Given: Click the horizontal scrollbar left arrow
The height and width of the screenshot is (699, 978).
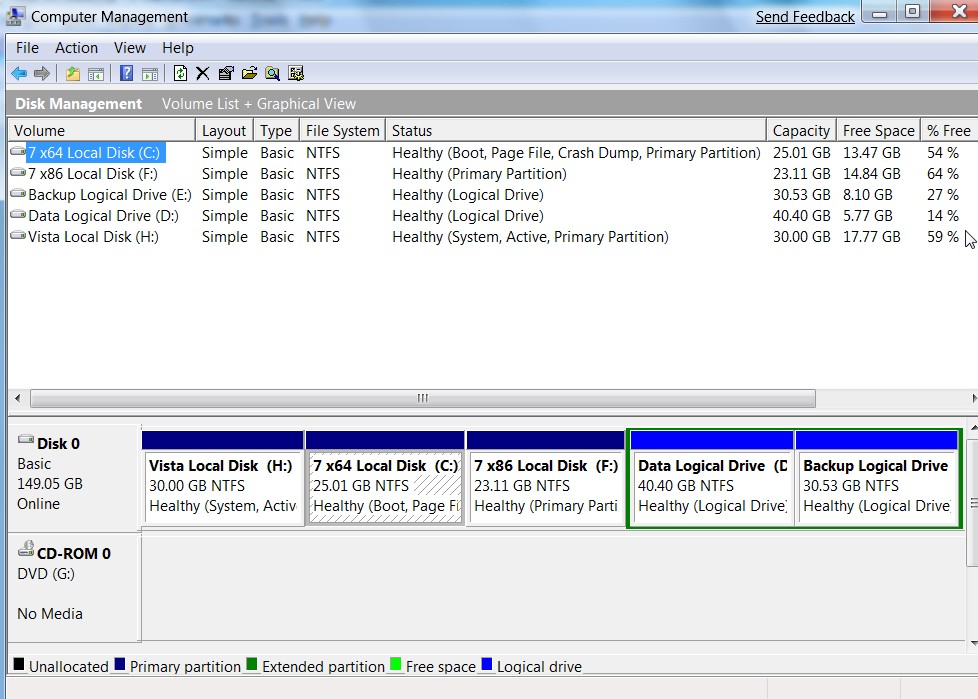Looking at the screenshot, I should click(x=17, y=398).
